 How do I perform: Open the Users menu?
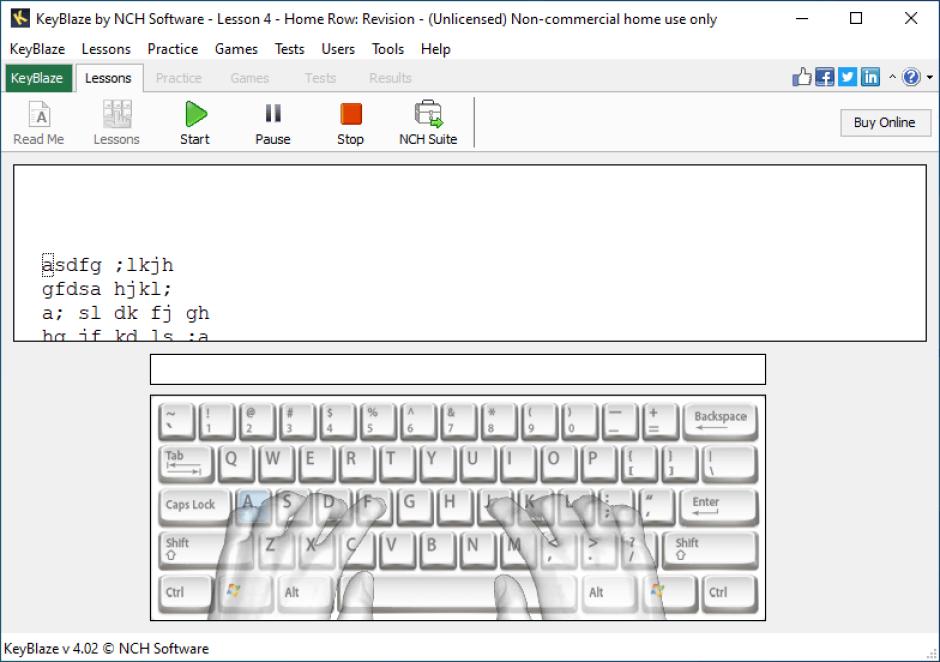pos(338,49)
